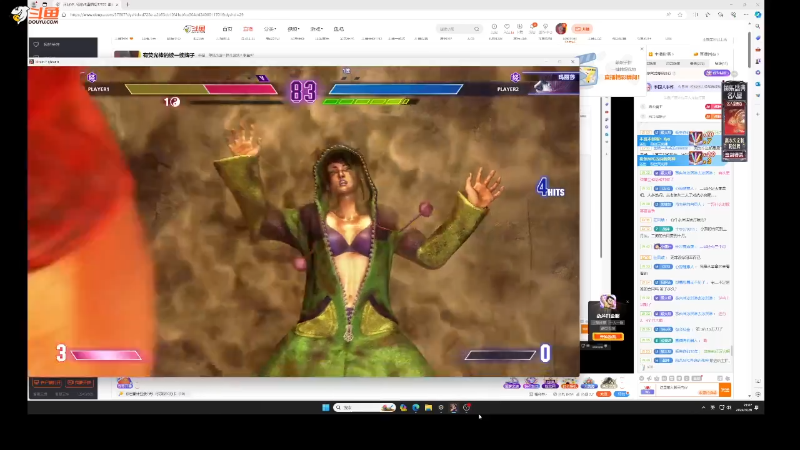Focus the chat message input field
This screenshot has height=450, width=800.
[x=687, y=389]
